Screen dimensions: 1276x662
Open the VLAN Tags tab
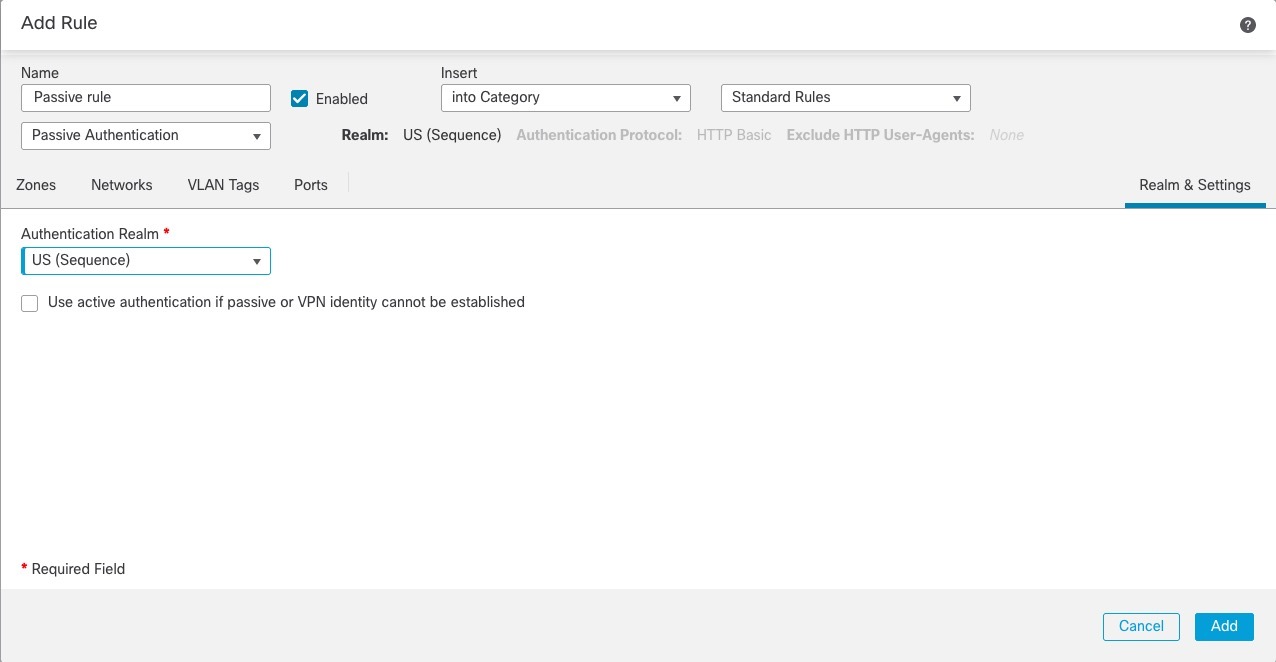(x=223, y=185)
